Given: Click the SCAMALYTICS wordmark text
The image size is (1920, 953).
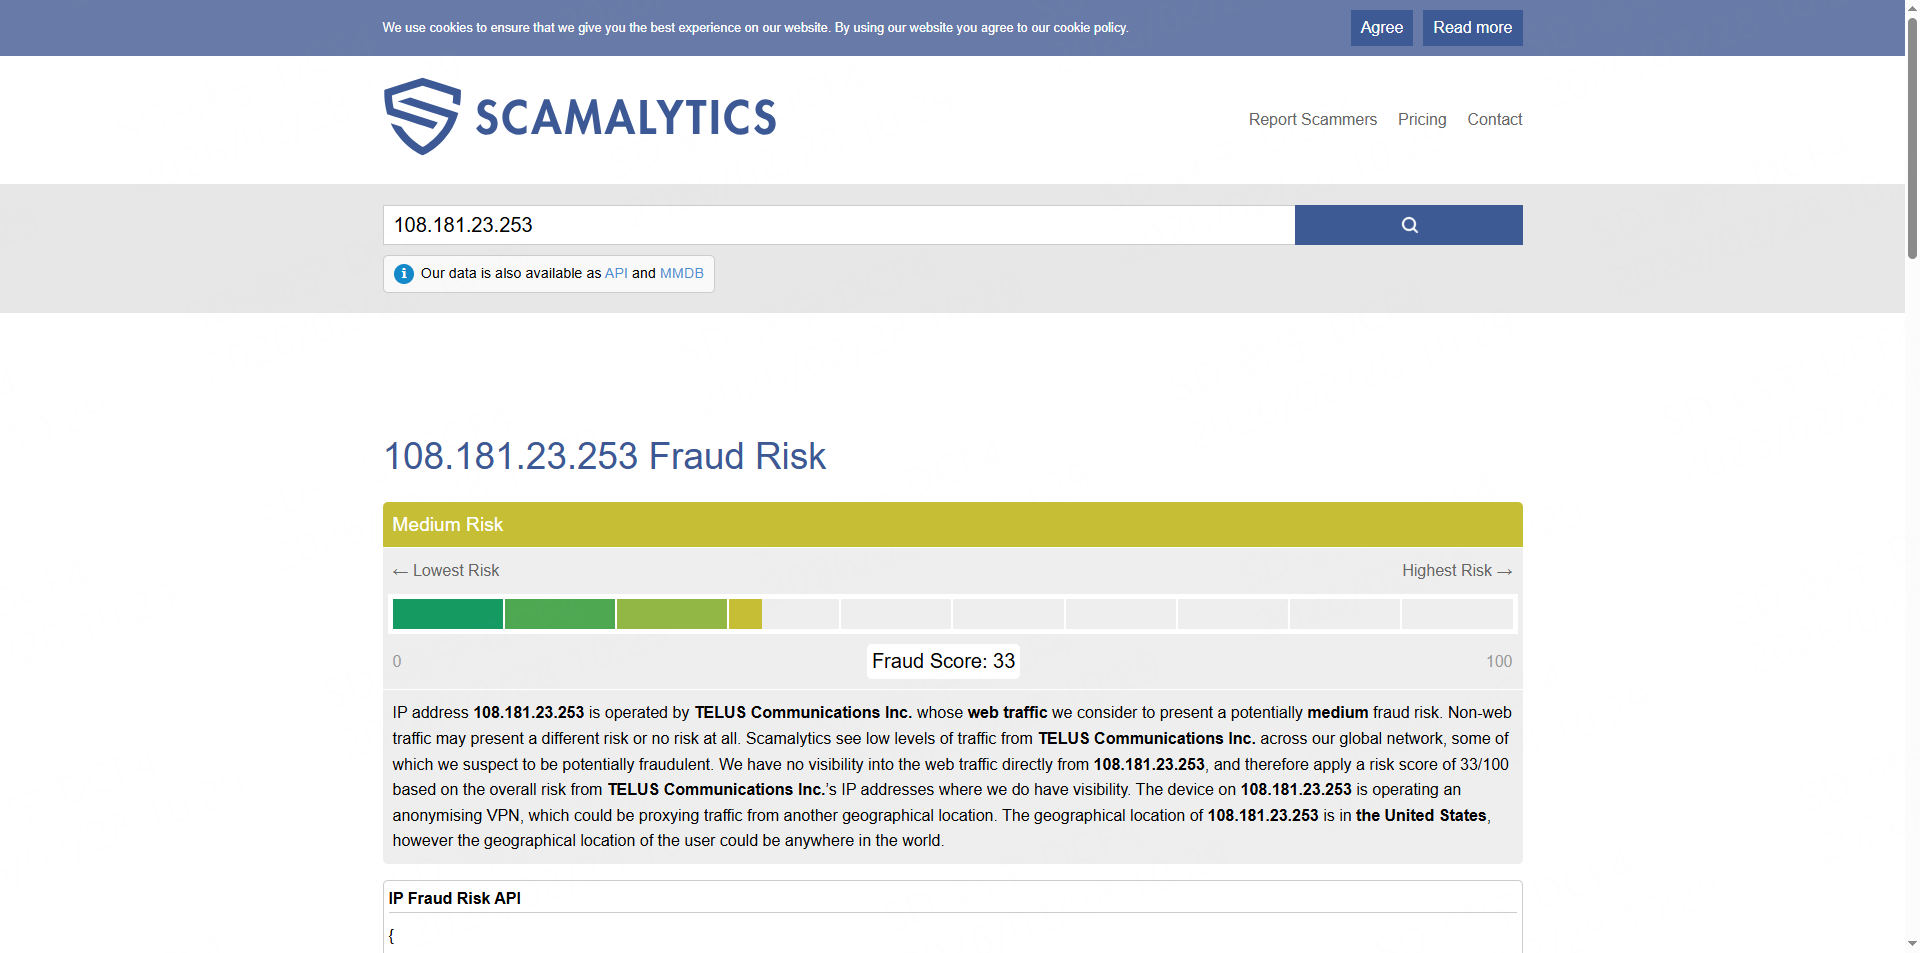Looking at the screenshot, I should (625, 118).
